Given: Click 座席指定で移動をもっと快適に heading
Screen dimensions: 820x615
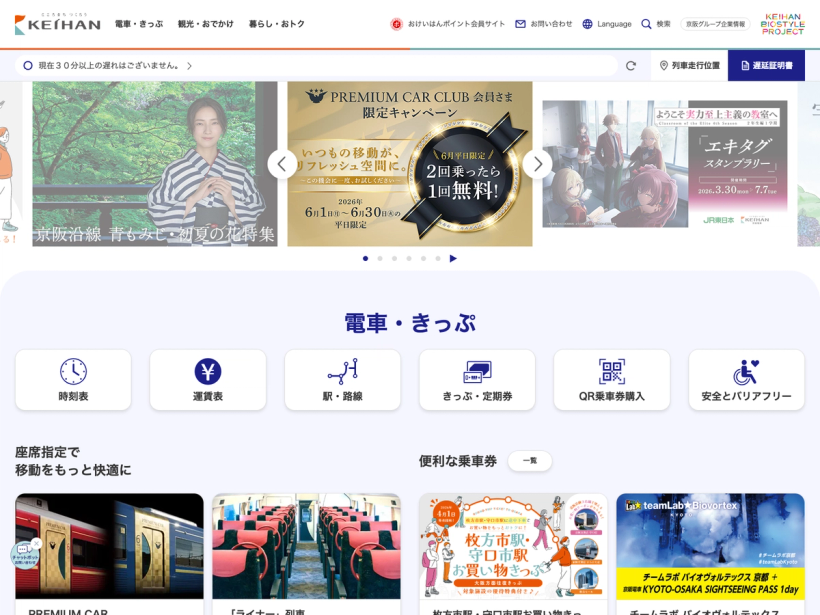Looking at the screenshot, I should (73, 461).
